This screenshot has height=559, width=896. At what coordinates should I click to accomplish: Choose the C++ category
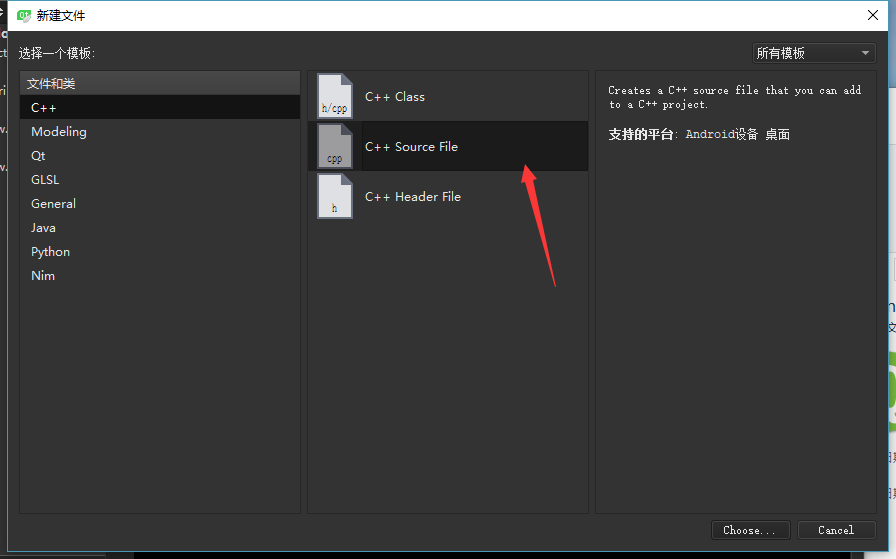pos(160,107)
